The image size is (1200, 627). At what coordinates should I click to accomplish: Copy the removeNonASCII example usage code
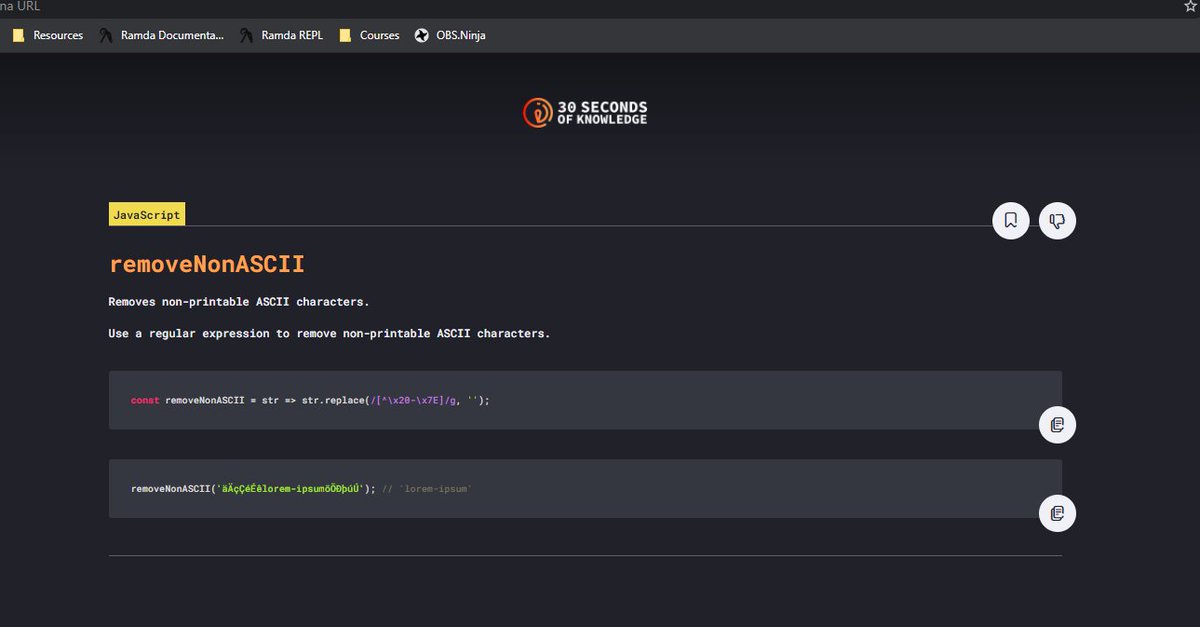(1057, 513)
